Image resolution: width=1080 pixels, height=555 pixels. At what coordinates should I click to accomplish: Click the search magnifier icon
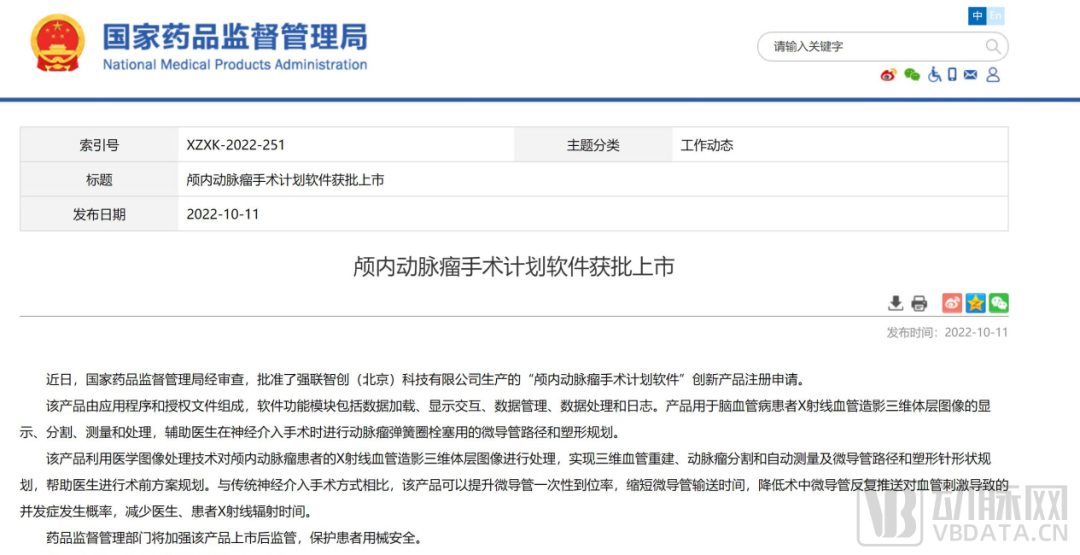pyautogui.click(x=992, y=46)
